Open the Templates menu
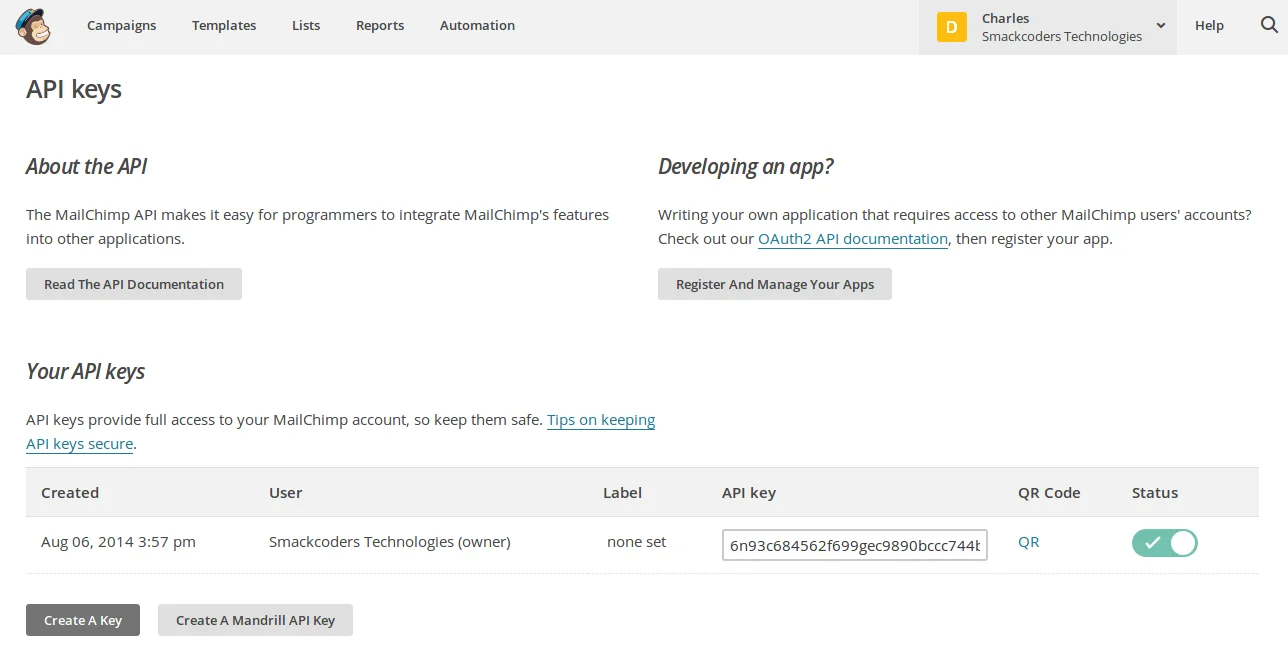1288x657 pixels. point(224,26)
